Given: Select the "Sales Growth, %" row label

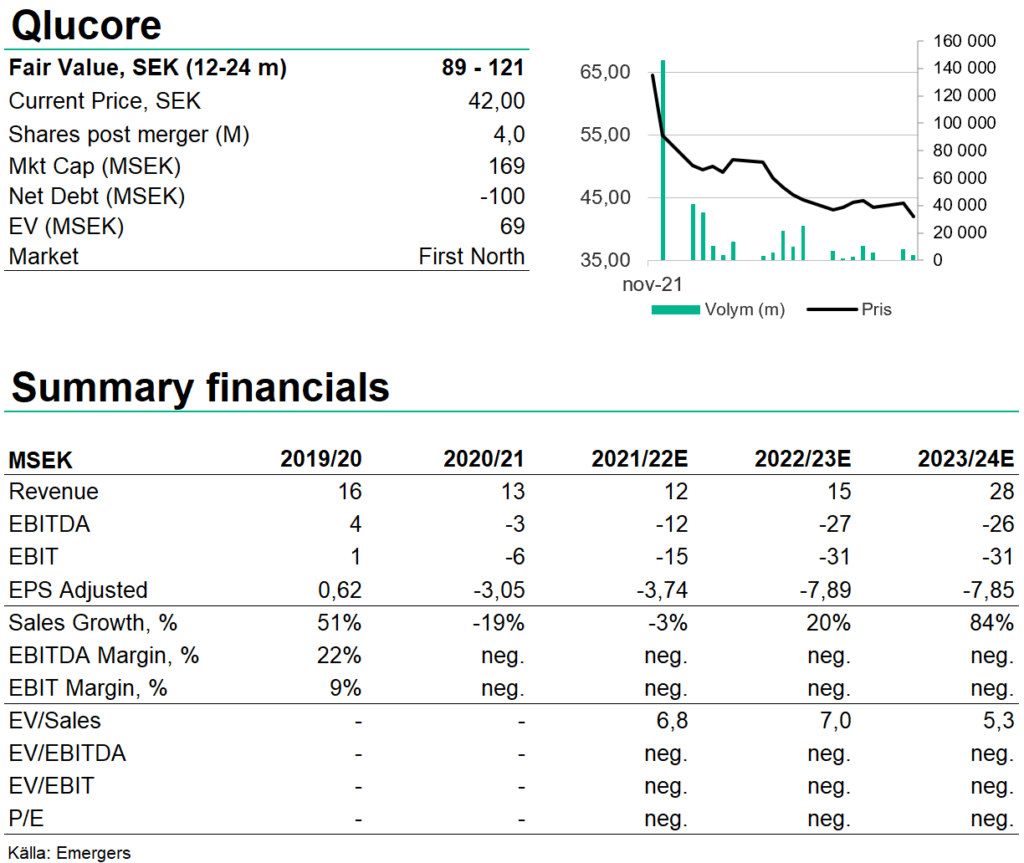Looking at the screenshot, I should 93,623.
